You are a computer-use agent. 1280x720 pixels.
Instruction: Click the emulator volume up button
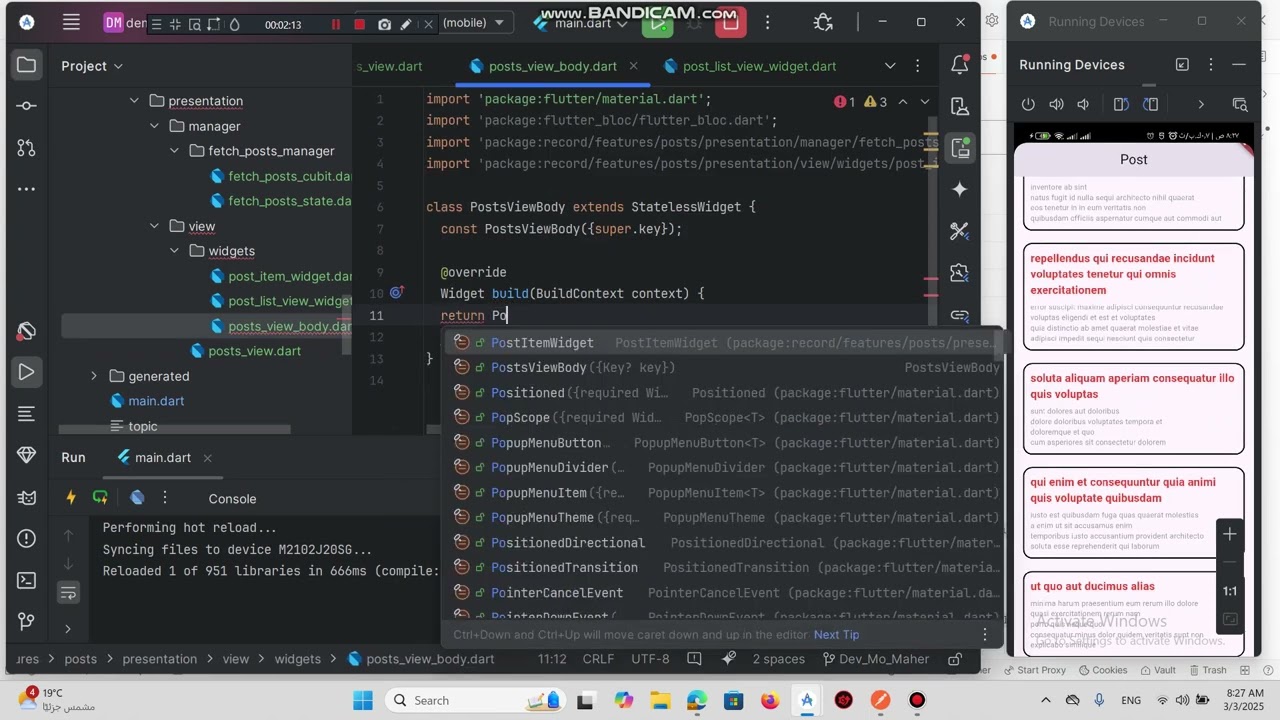click(x=1056, y=104)
